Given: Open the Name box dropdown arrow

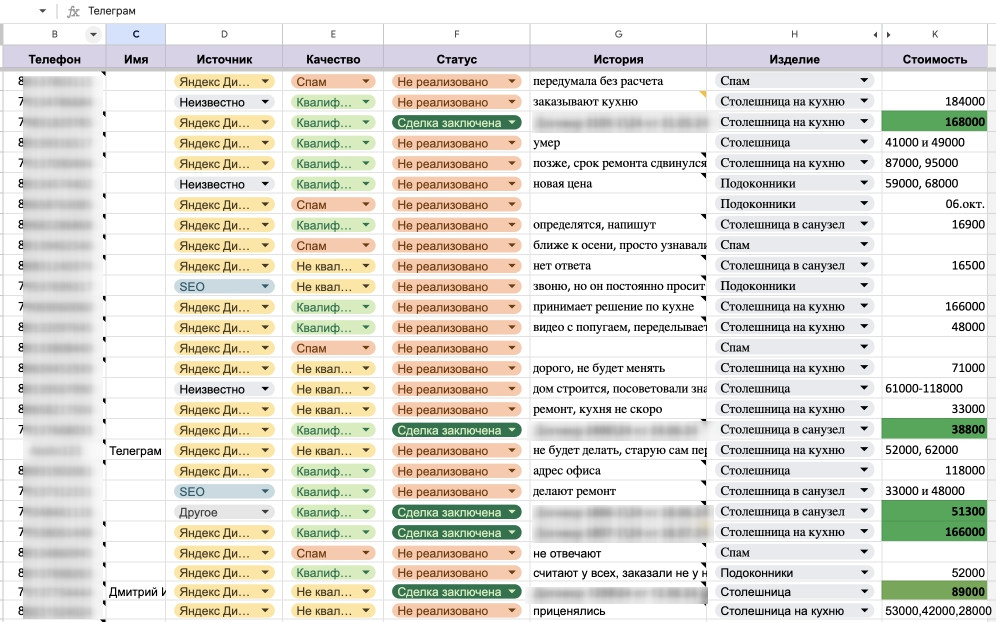Looking at the screenshot, I should pos(42,11).
